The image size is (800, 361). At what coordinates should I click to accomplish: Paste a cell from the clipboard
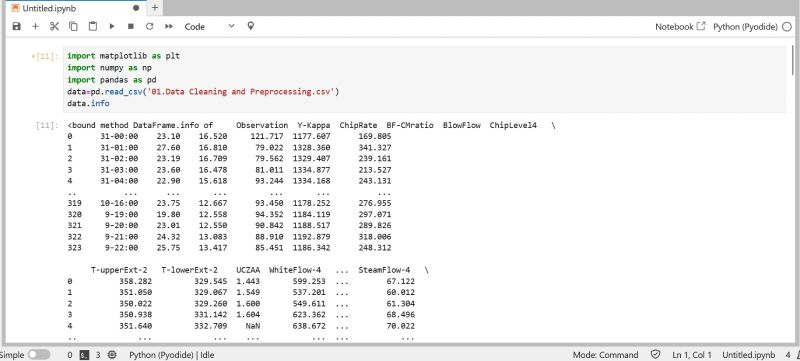92,27
